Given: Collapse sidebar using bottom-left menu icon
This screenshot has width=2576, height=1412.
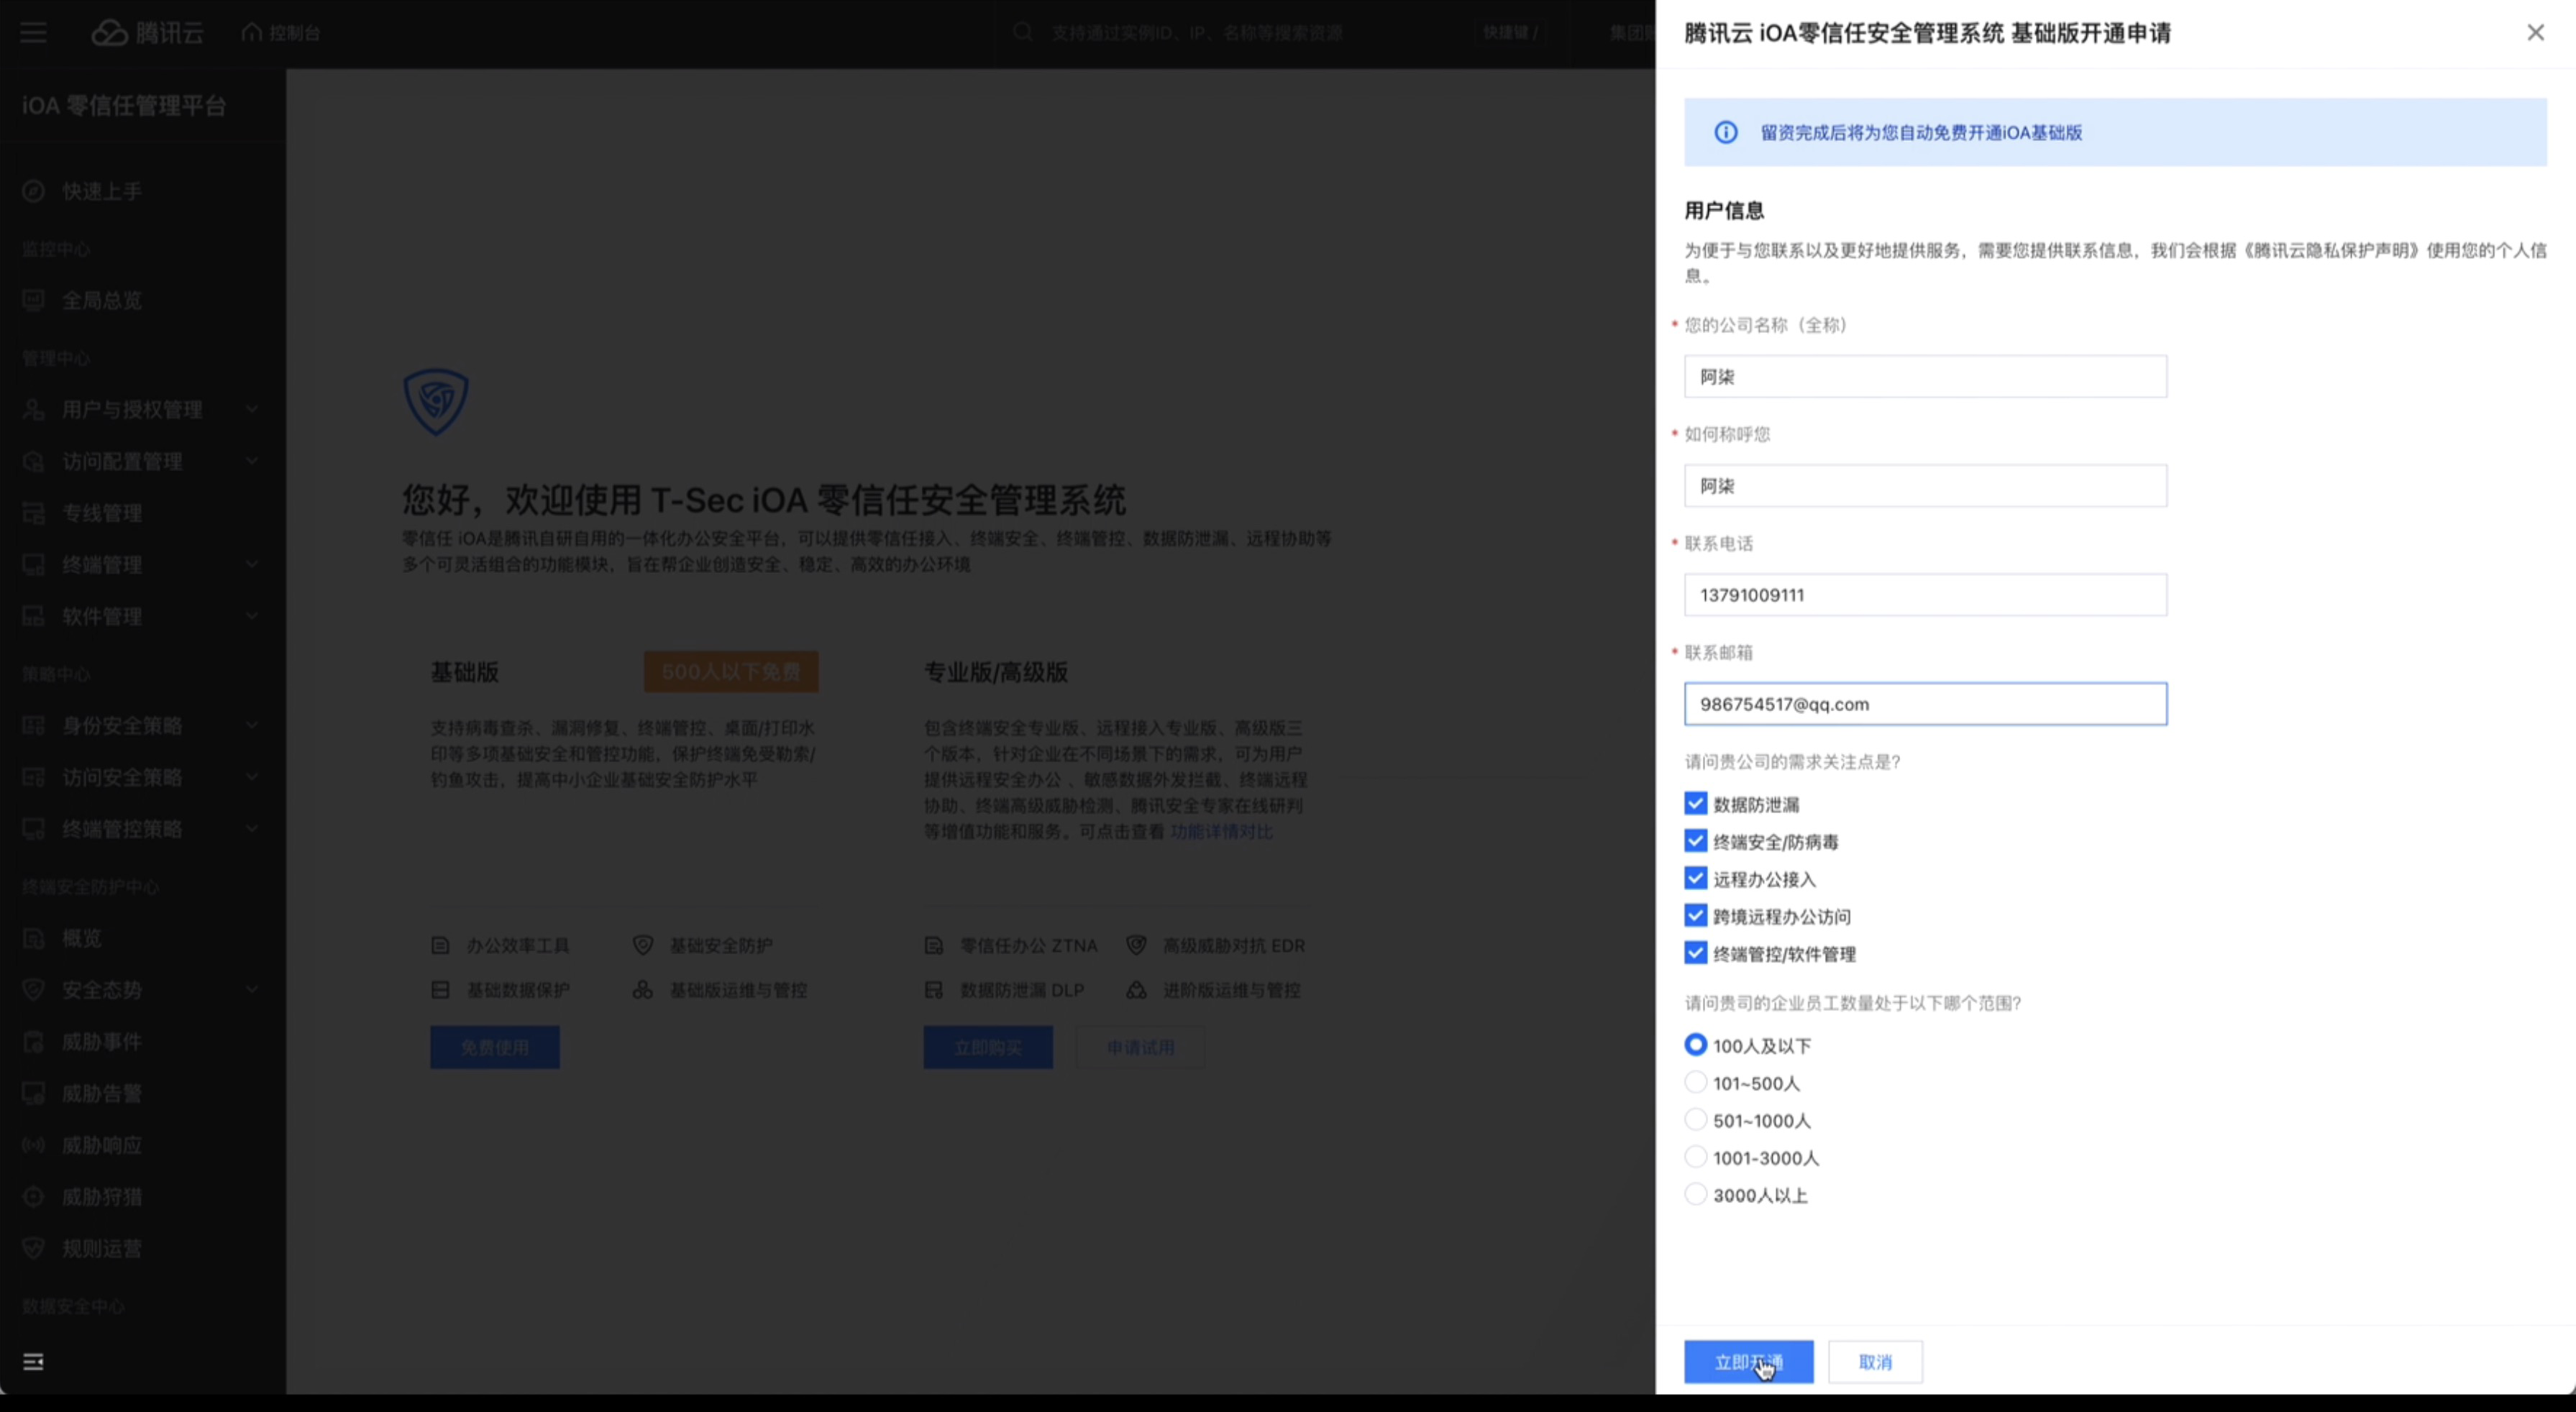Looking at the screenshot, I should [33, 1361].
